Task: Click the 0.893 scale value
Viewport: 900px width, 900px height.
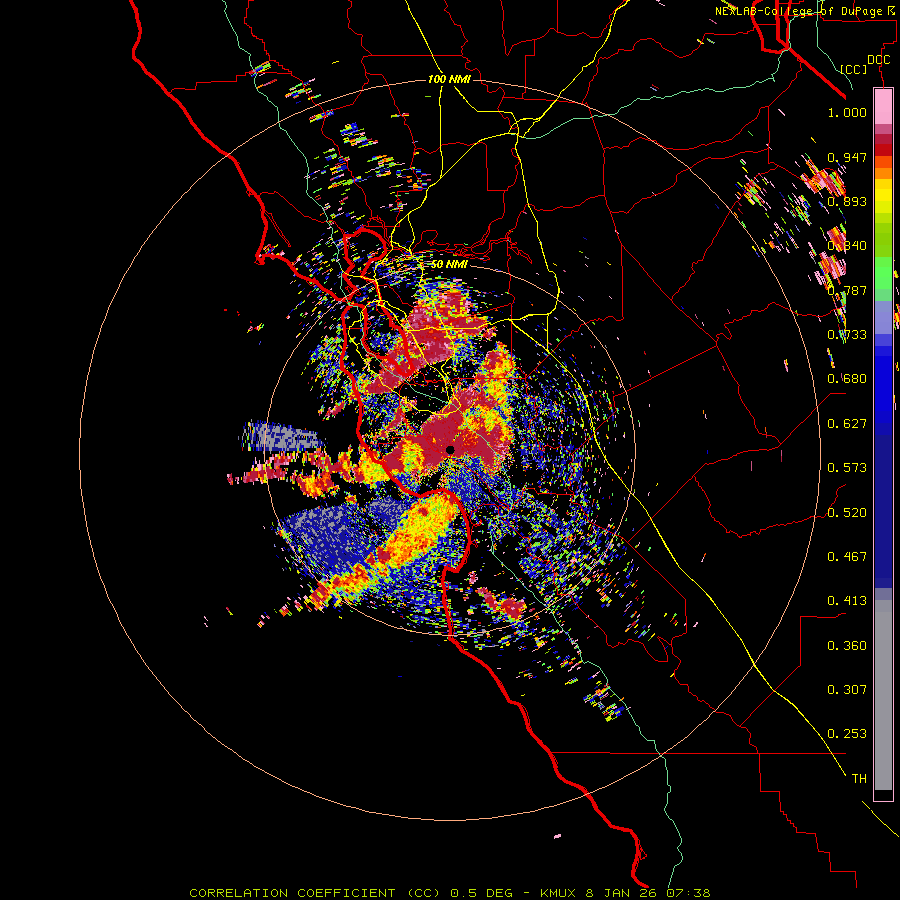Action: [847, 201]
